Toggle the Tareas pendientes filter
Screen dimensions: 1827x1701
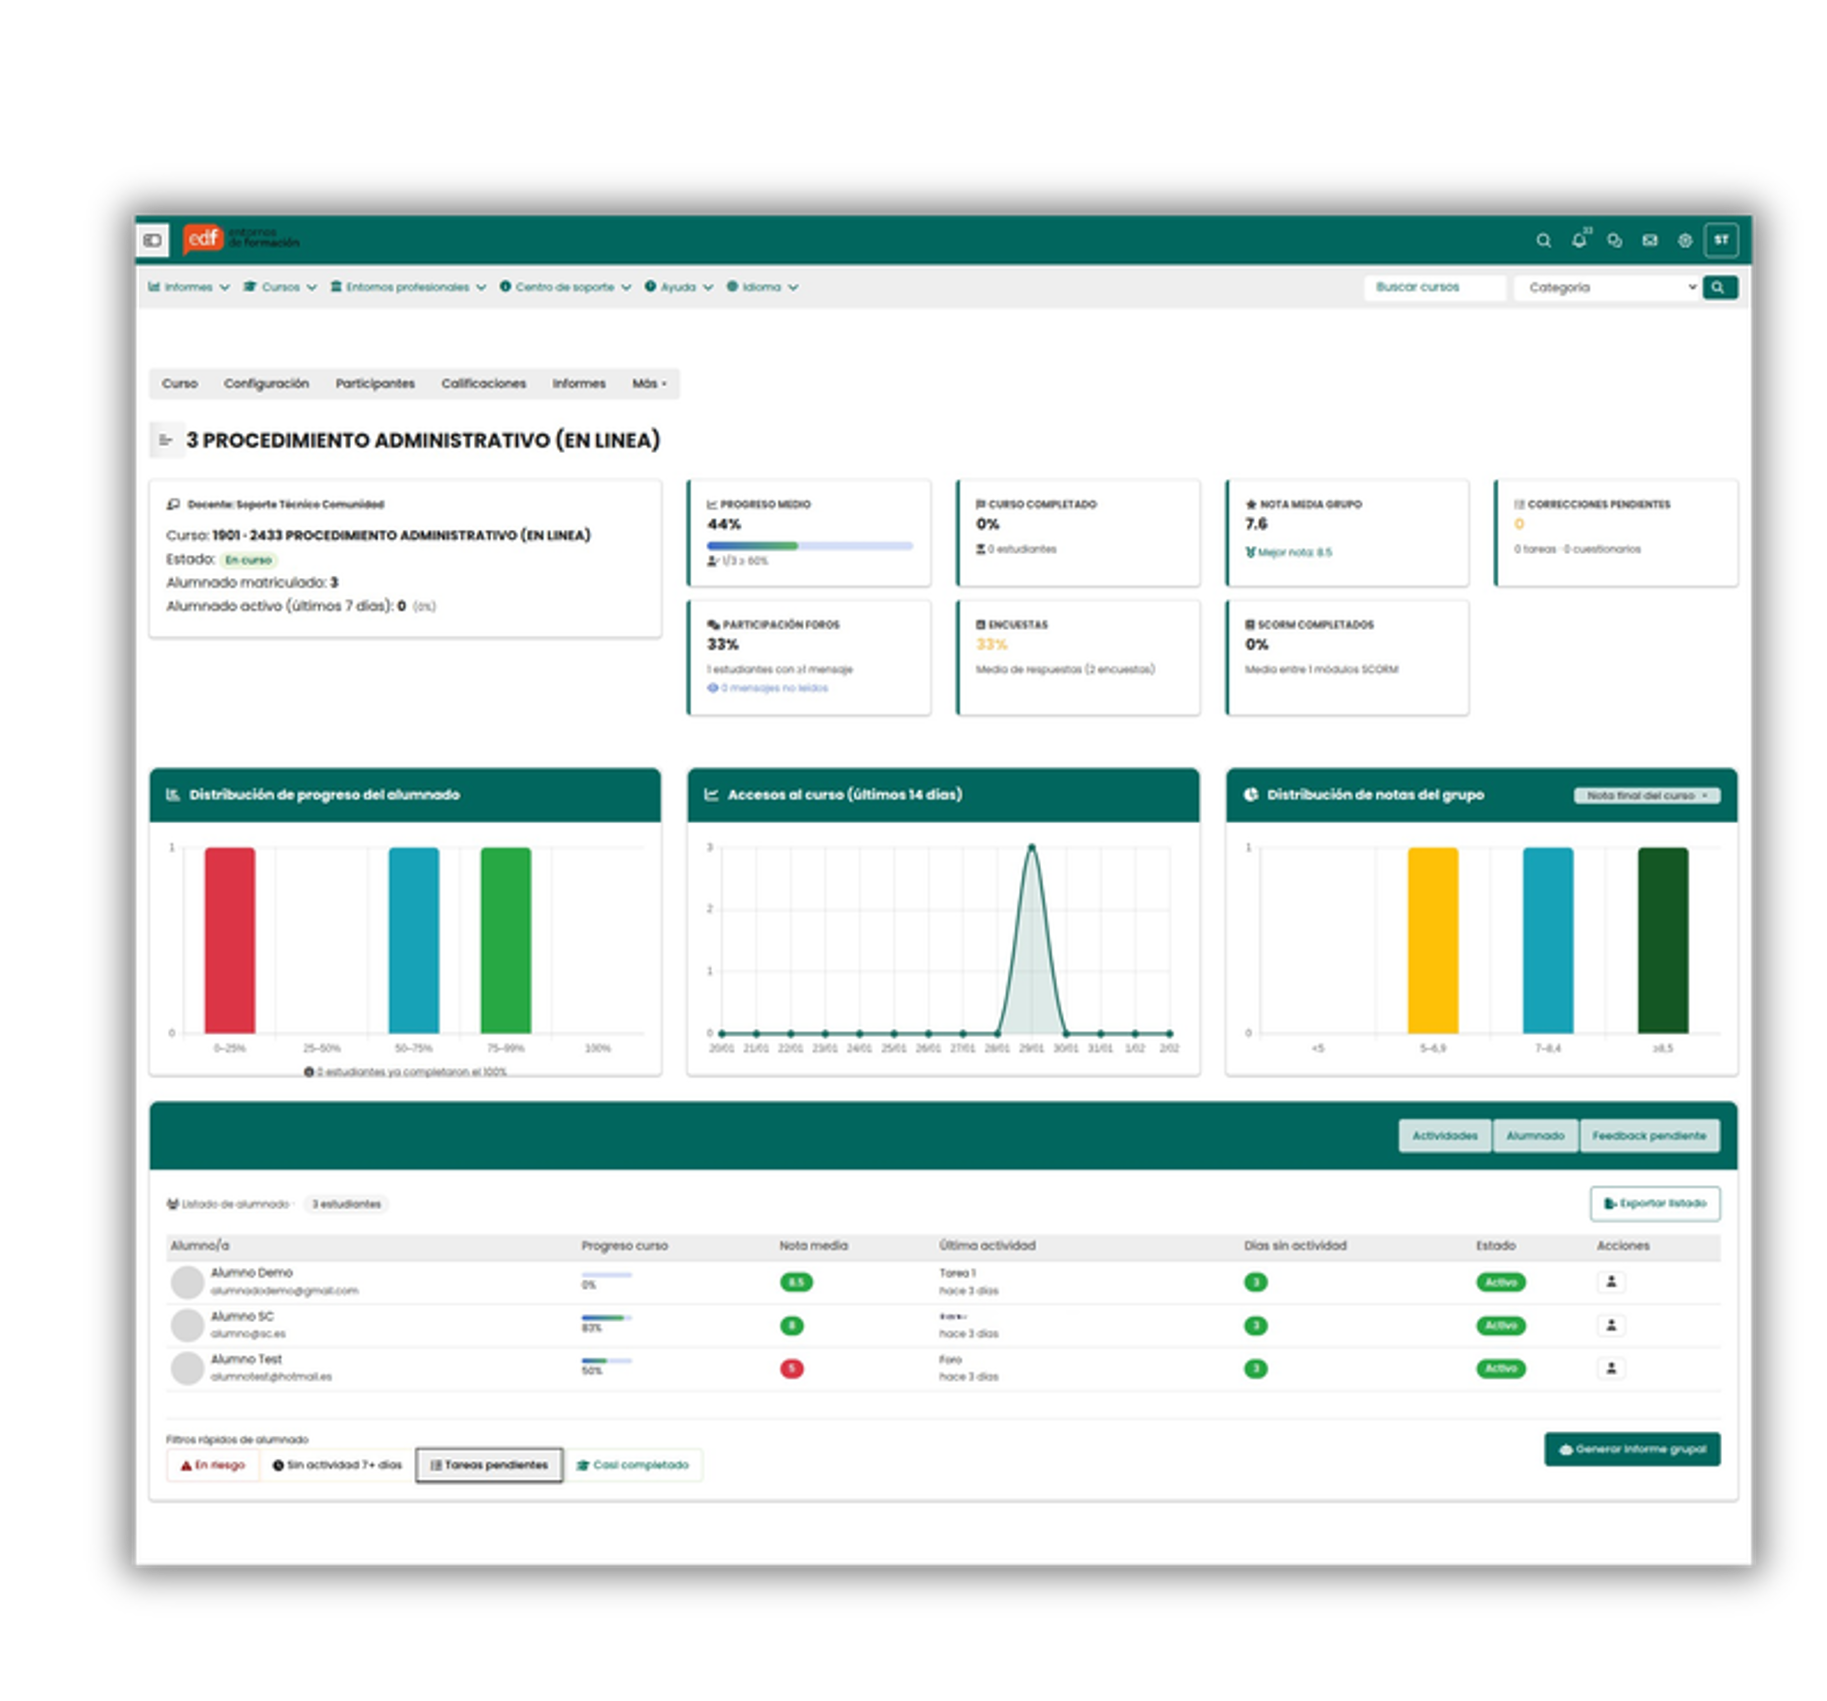tap(489, 1465)
